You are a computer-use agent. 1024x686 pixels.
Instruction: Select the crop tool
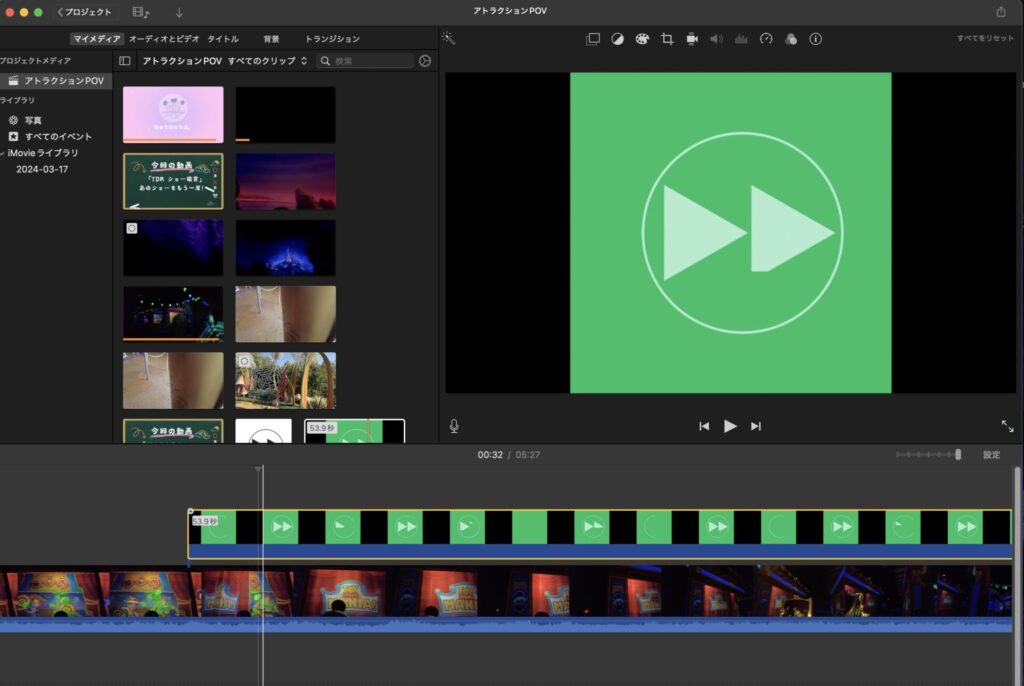click(x=667, y=39)
